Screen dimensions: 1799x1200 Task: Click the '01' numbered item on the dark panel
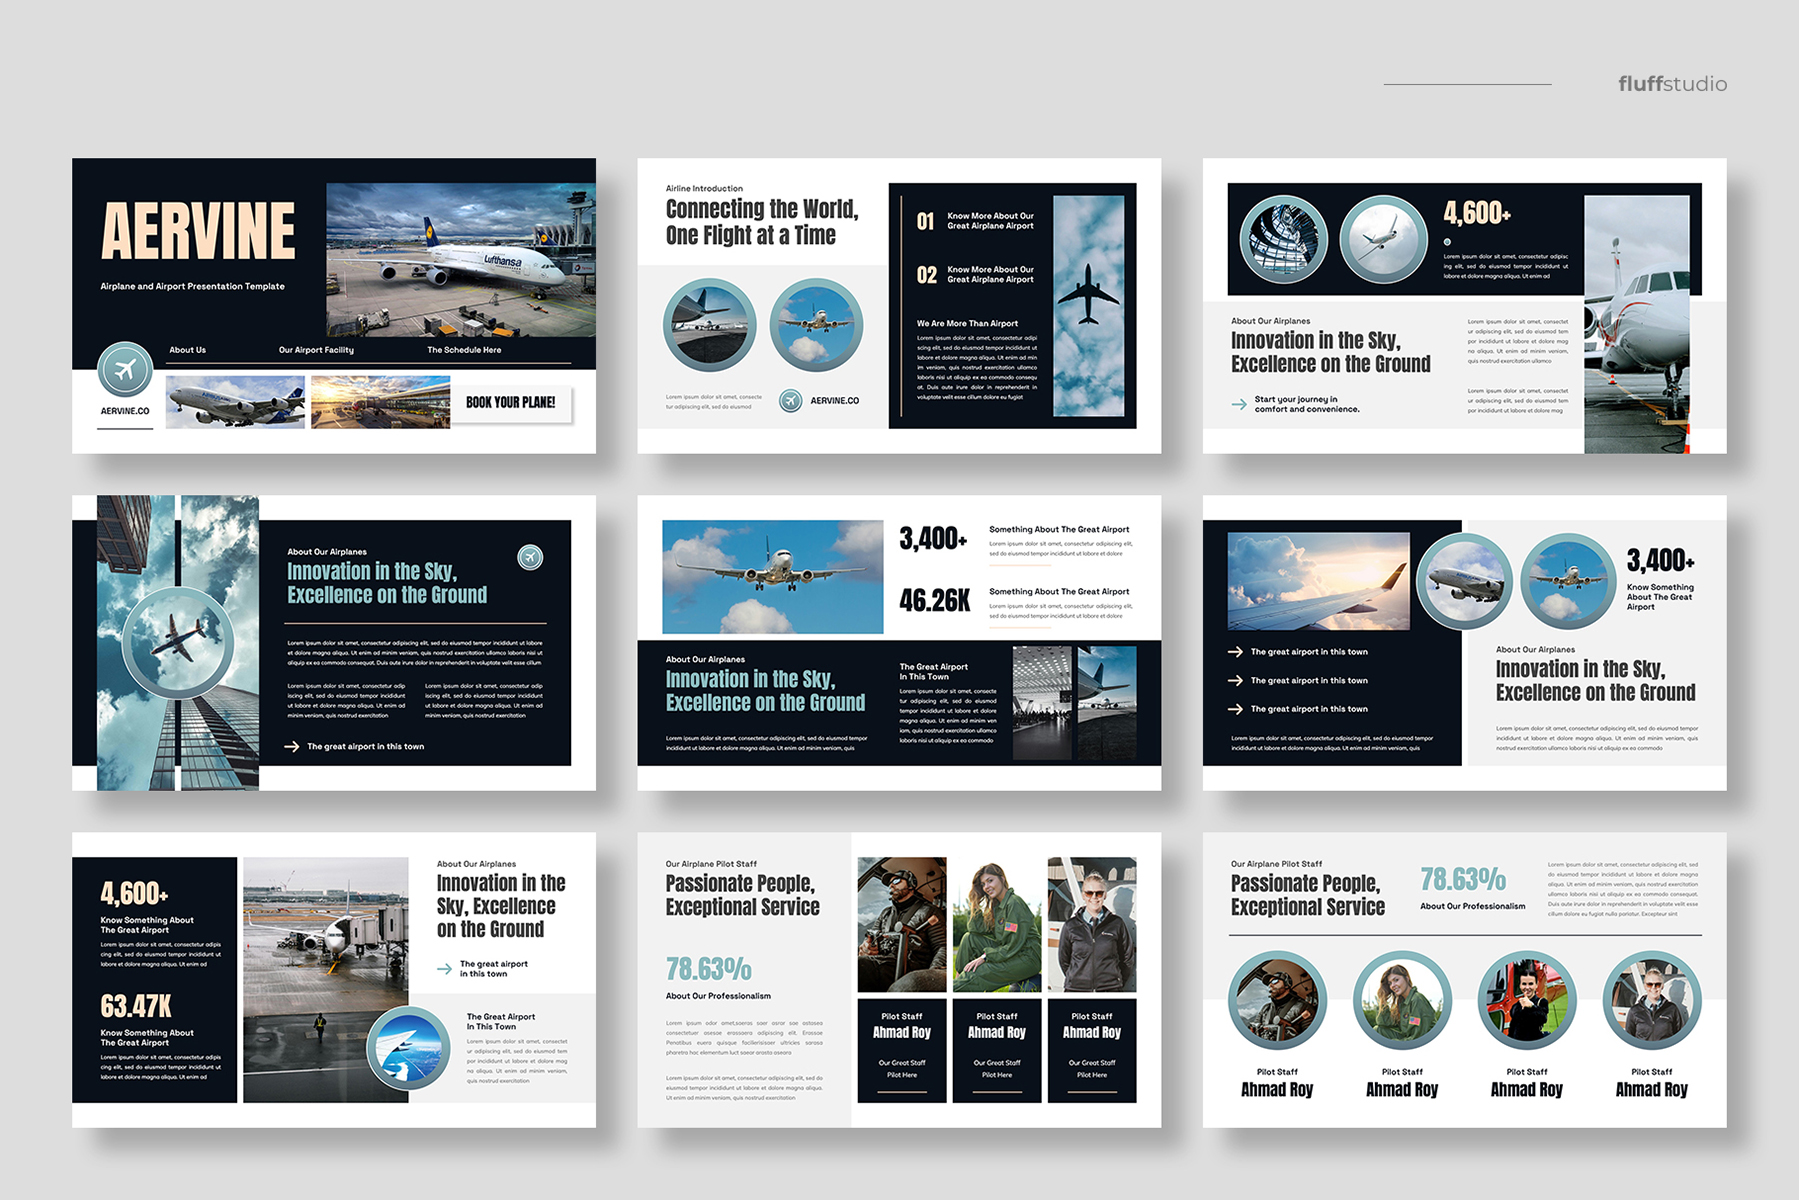(x=926, y=221)
